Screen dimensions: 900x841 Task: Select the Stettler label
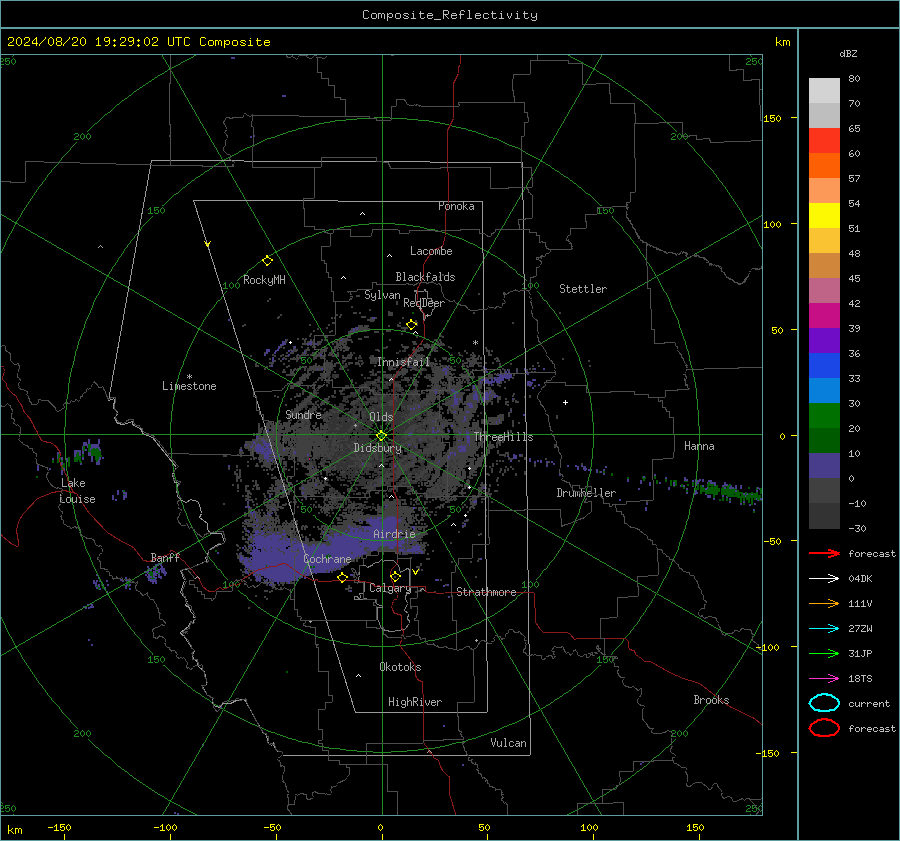click(x=583, y=289)
